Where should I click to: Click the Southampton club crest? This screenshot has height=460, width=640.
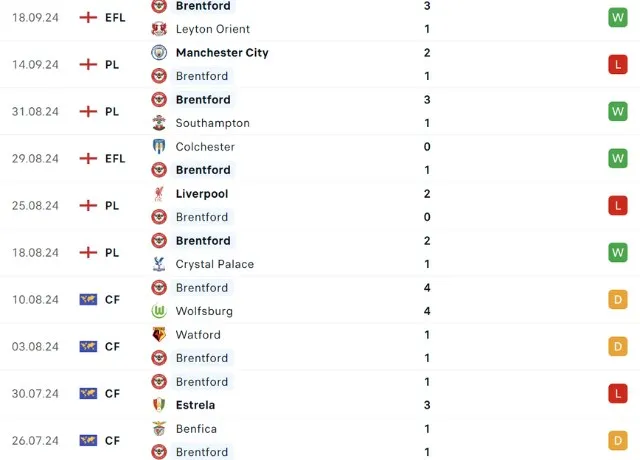coord(159,123)
